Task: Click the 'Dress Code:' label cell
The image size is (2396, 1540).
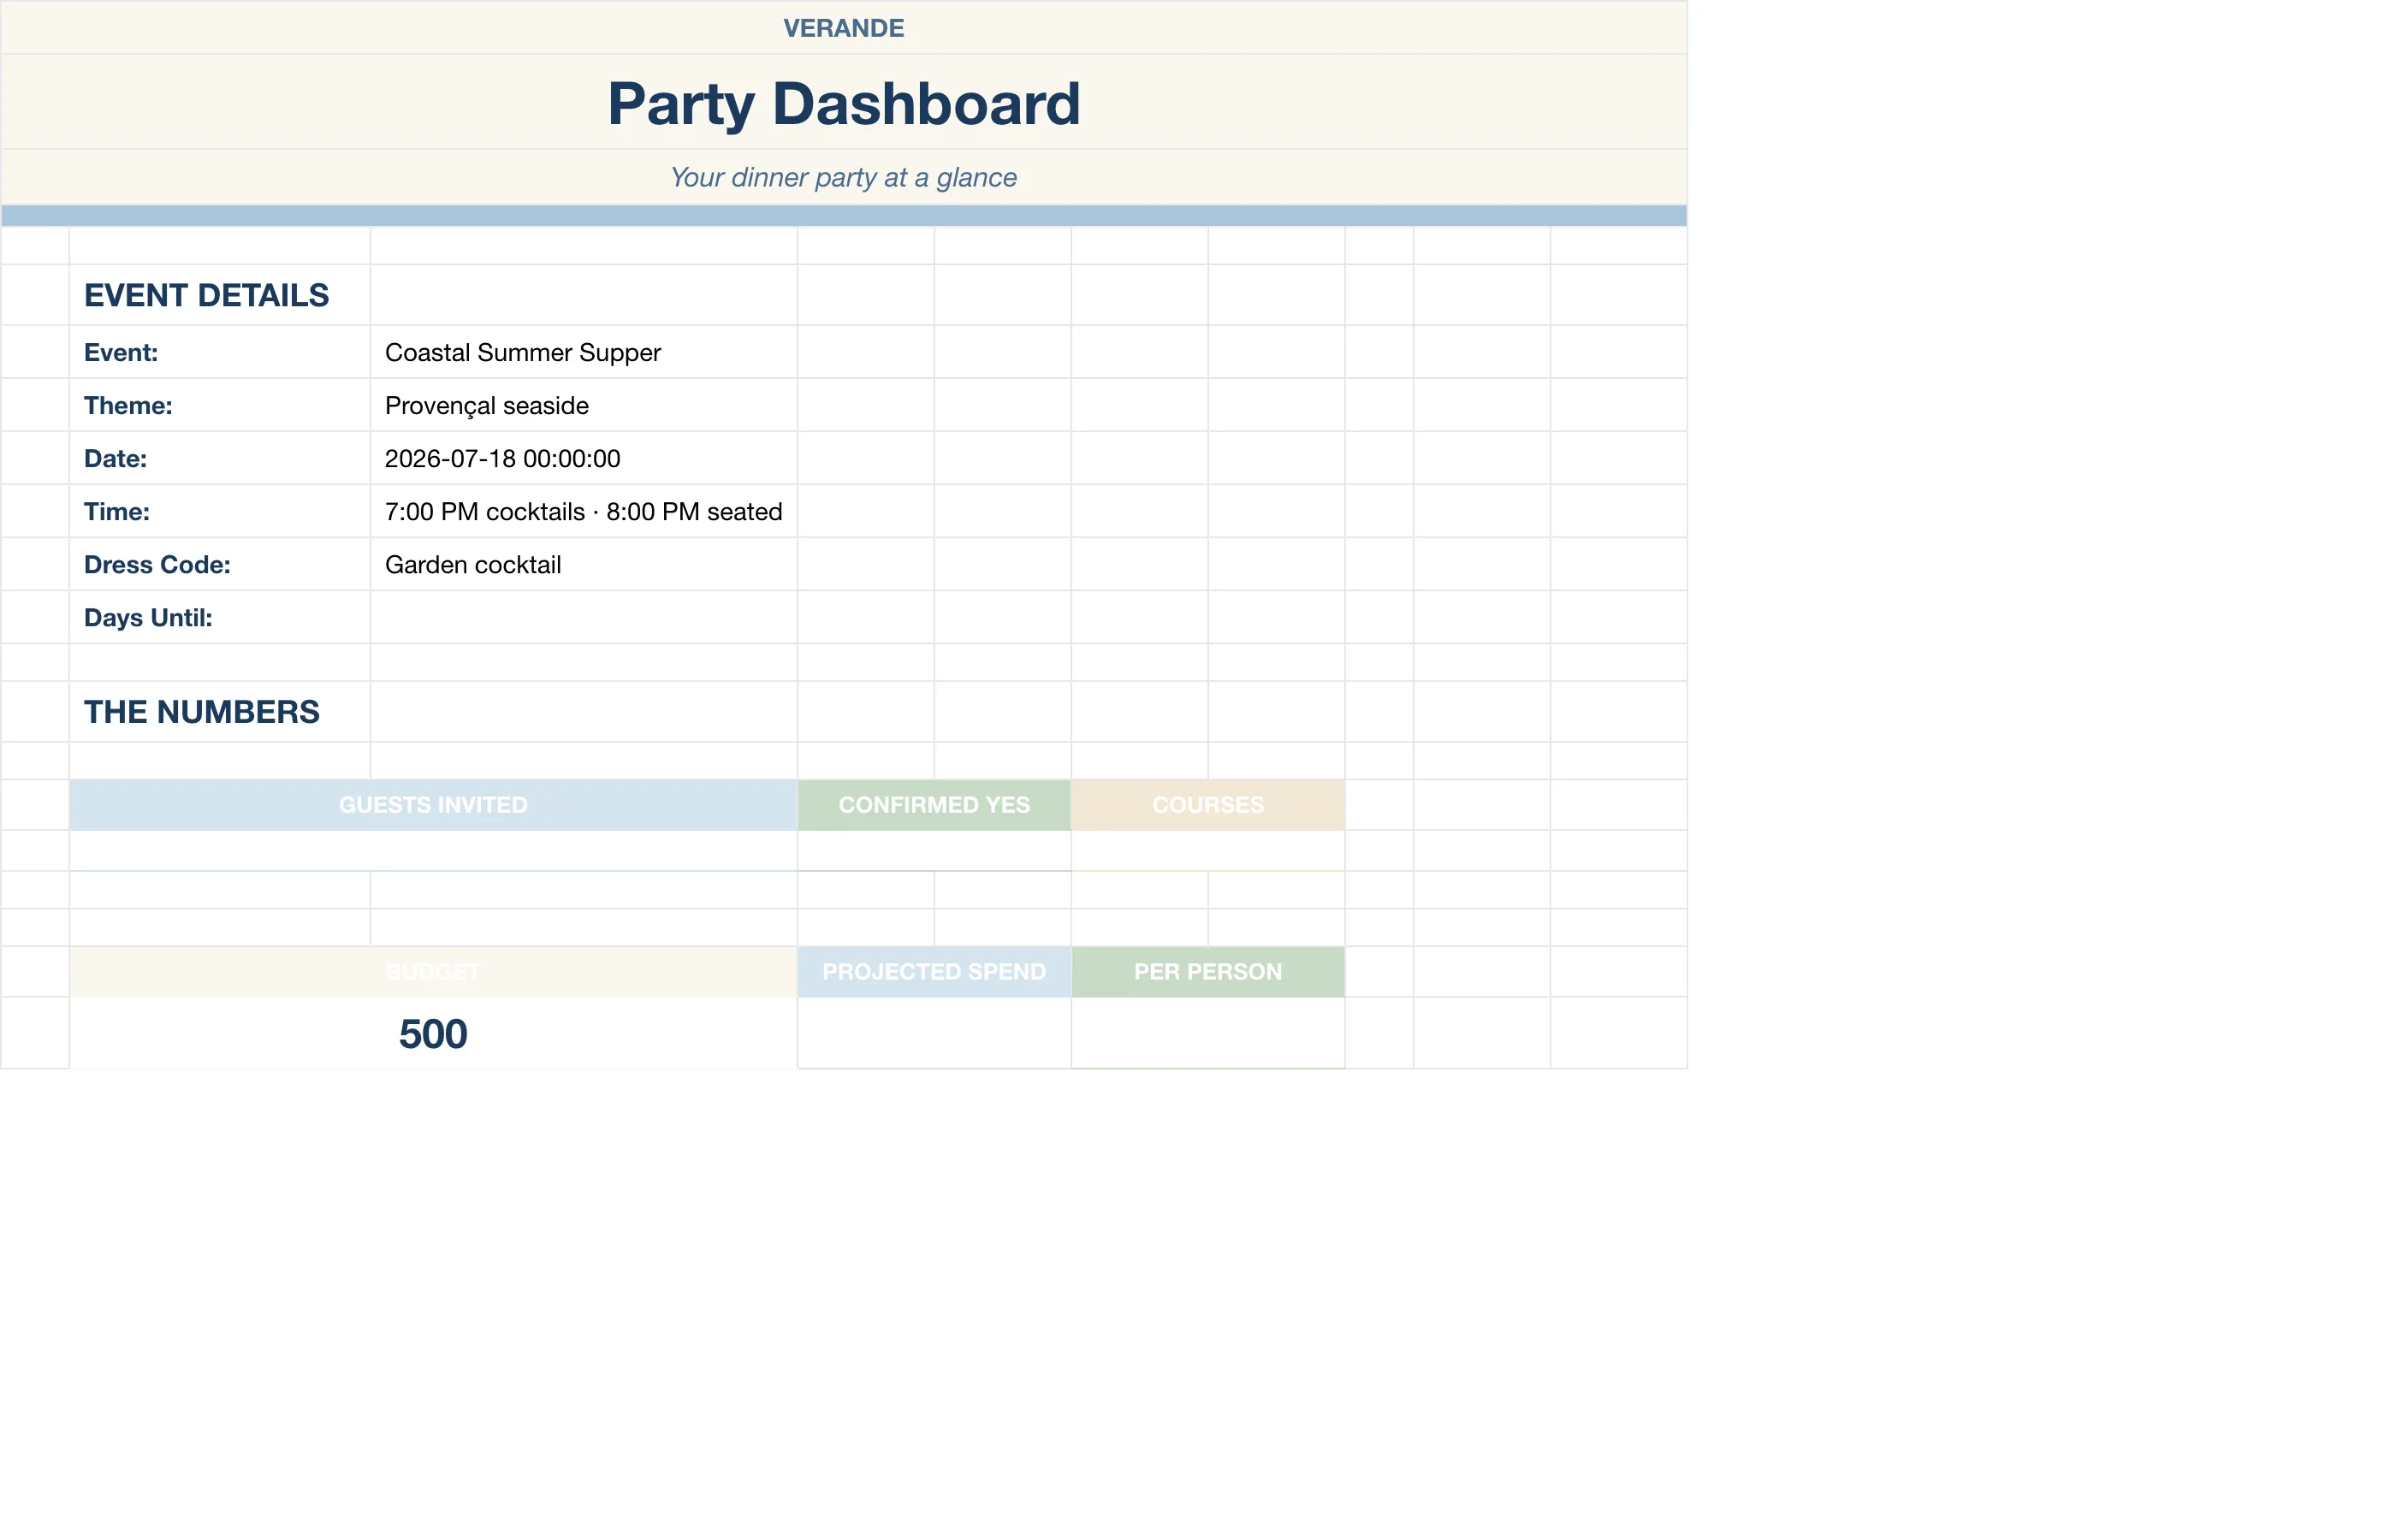Action: (x=219, y=564)
